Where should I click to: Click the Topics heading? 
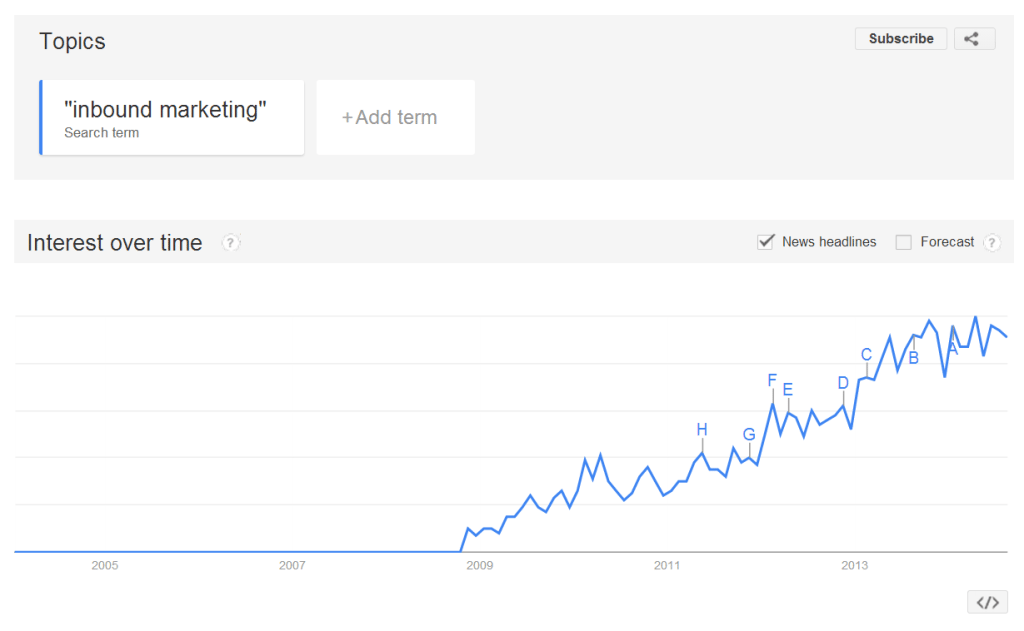coord(71,42)
